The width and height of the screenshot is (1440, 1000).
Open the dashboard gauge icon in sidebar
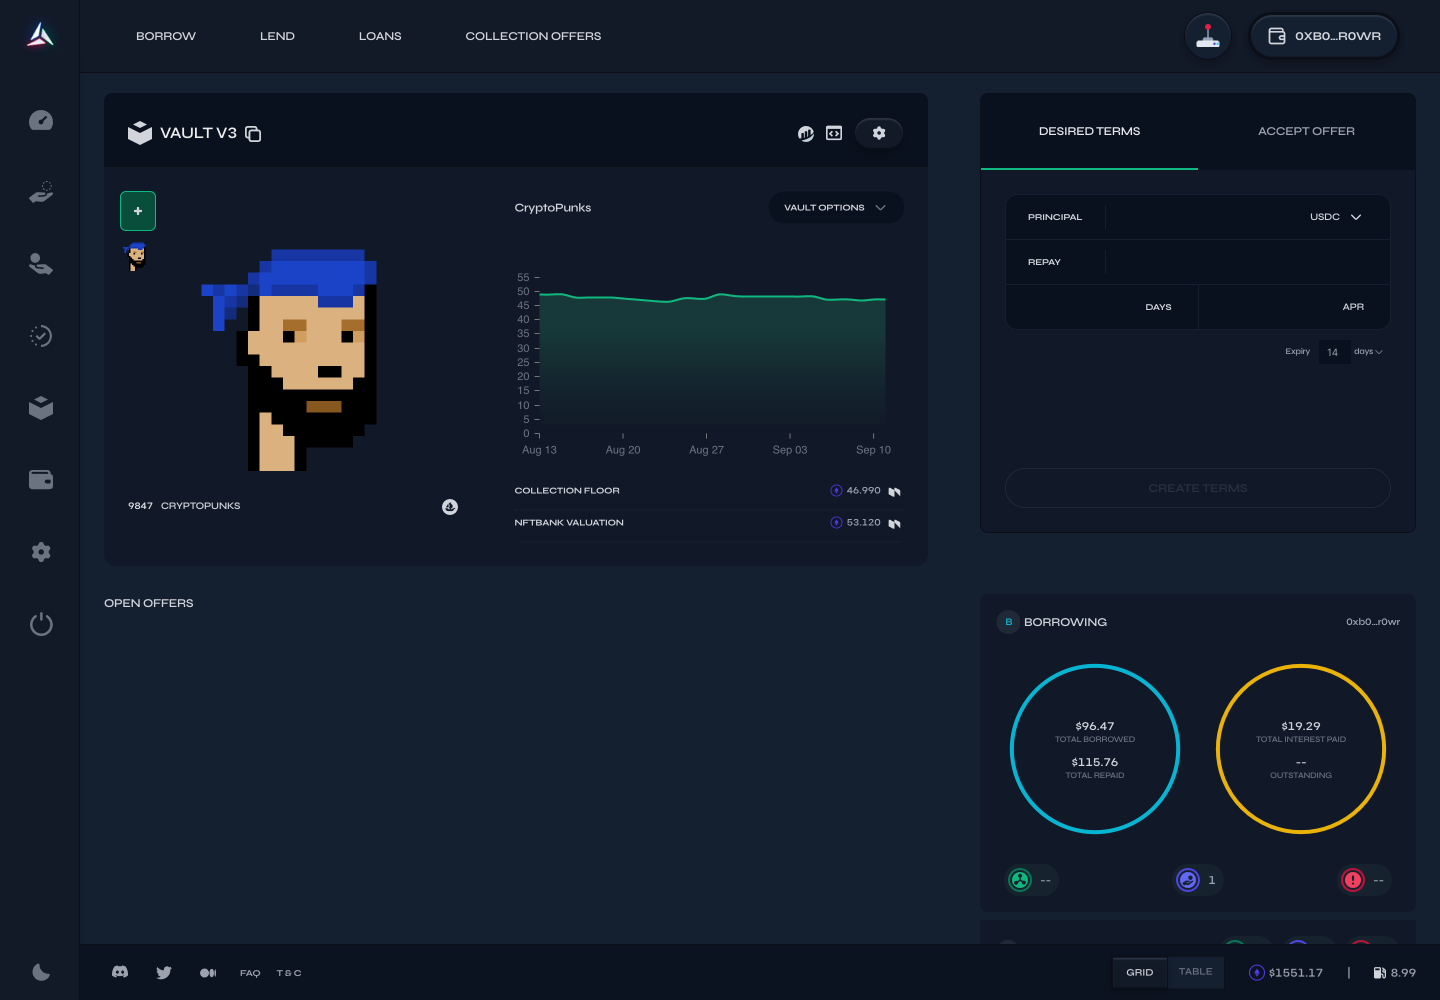41,120
